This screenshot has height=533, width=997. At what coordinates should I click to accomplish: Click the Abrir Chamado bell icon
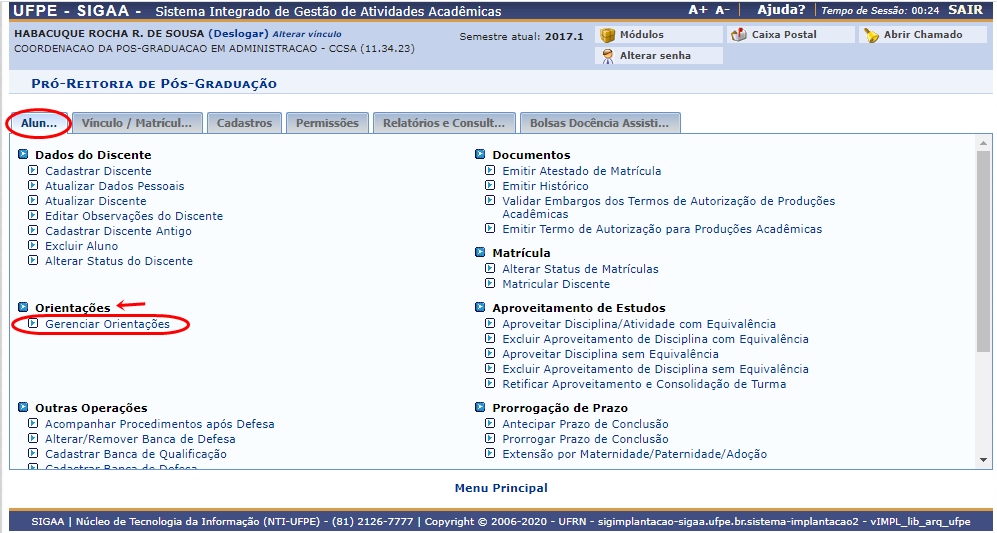pos(871,35)
